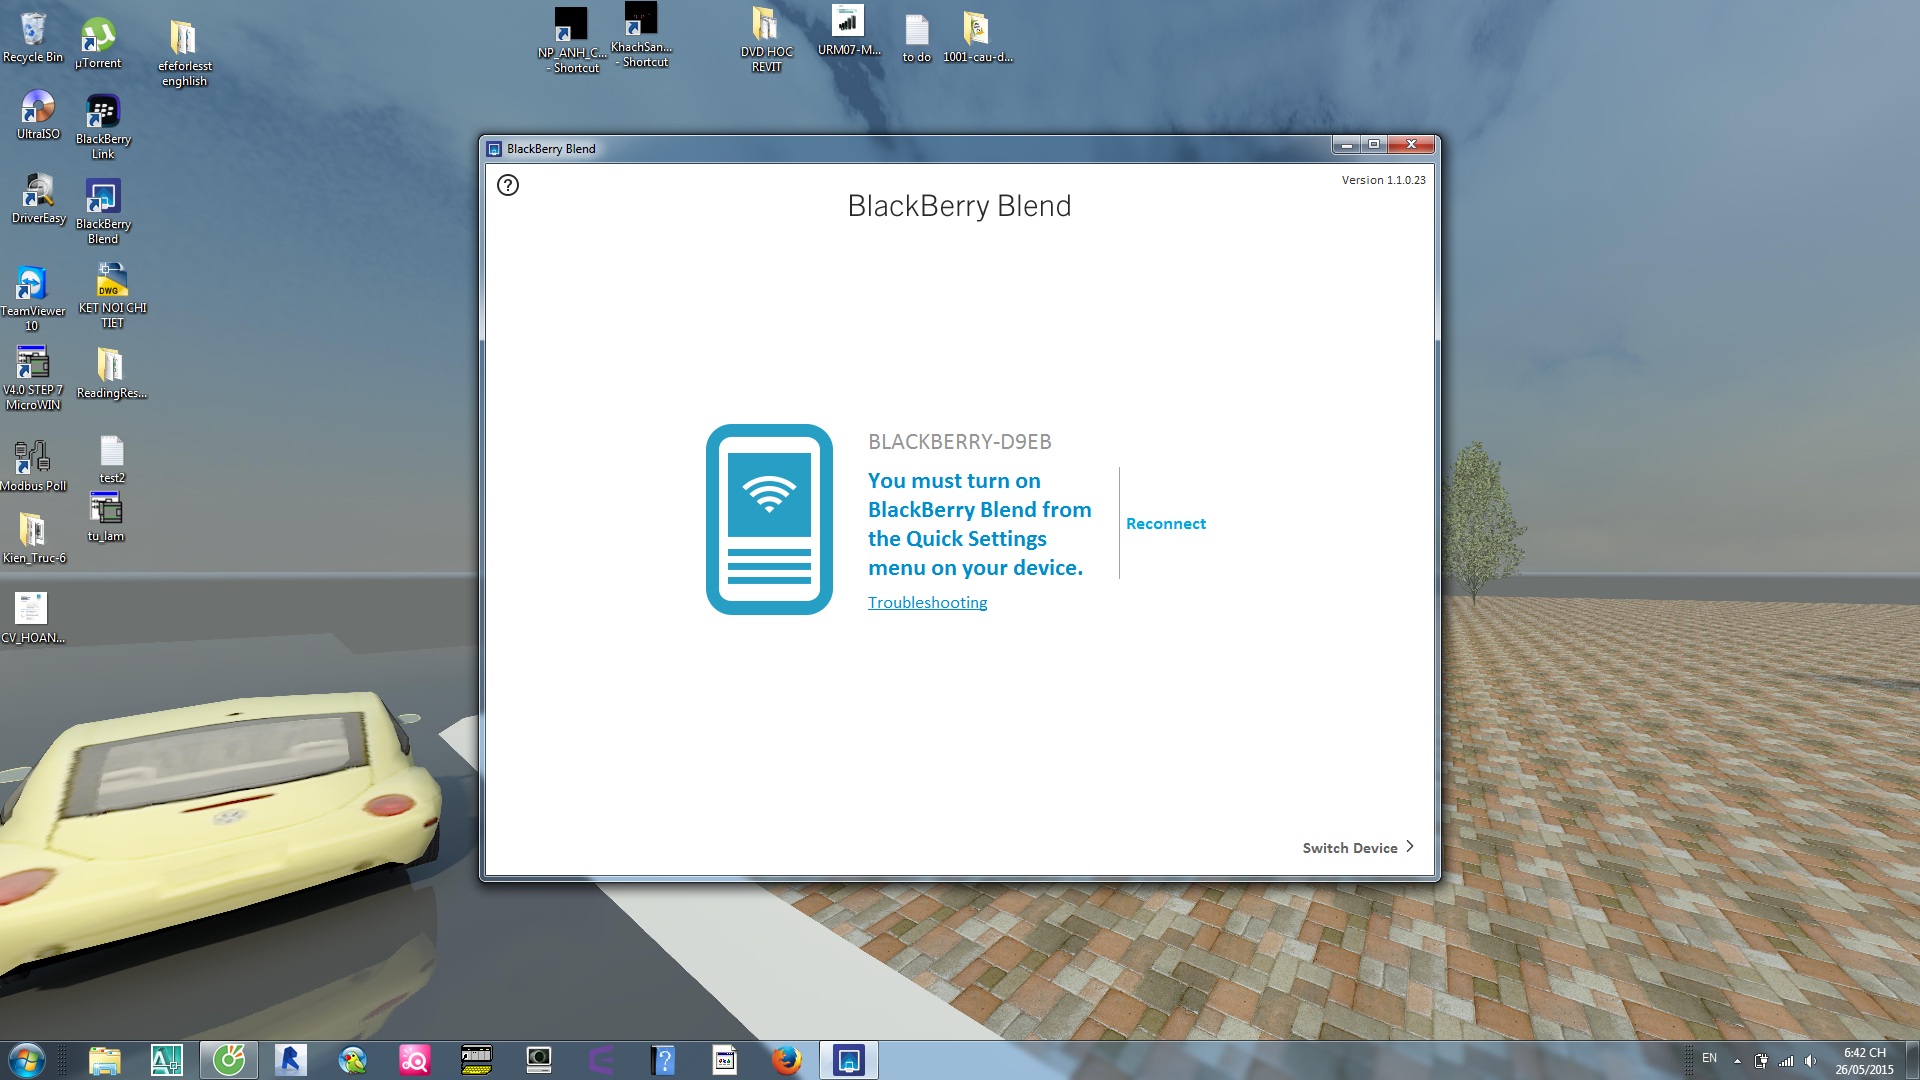Select the tu_lam desktop icon
Screen dimensions: 1920x1080
(x=106, y=516)
